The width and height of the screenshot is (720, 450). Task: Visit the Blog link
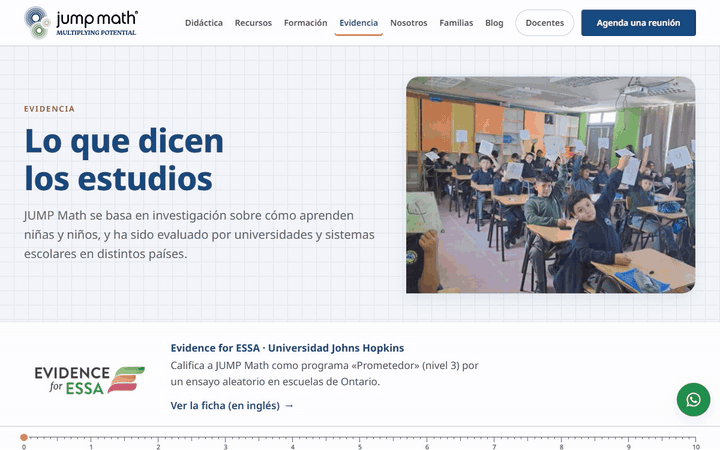[494, 23]
